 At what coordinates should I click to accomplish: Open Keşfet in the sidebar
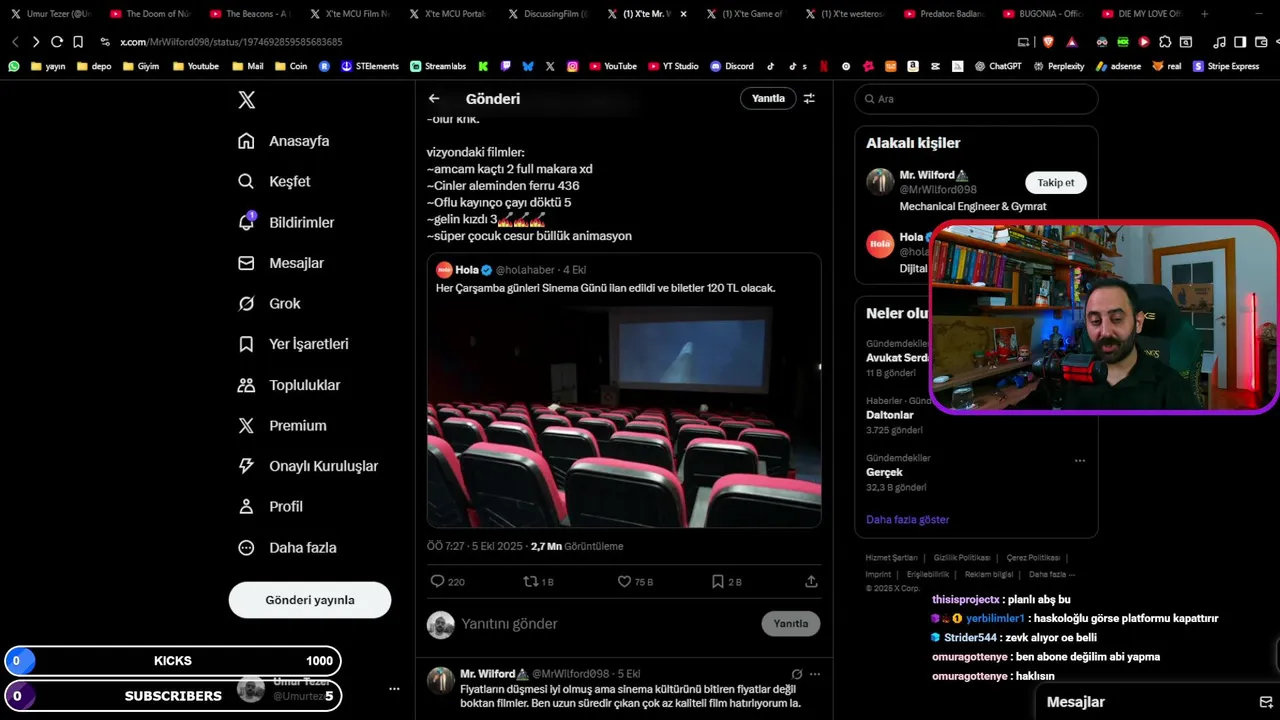[274, 182]
